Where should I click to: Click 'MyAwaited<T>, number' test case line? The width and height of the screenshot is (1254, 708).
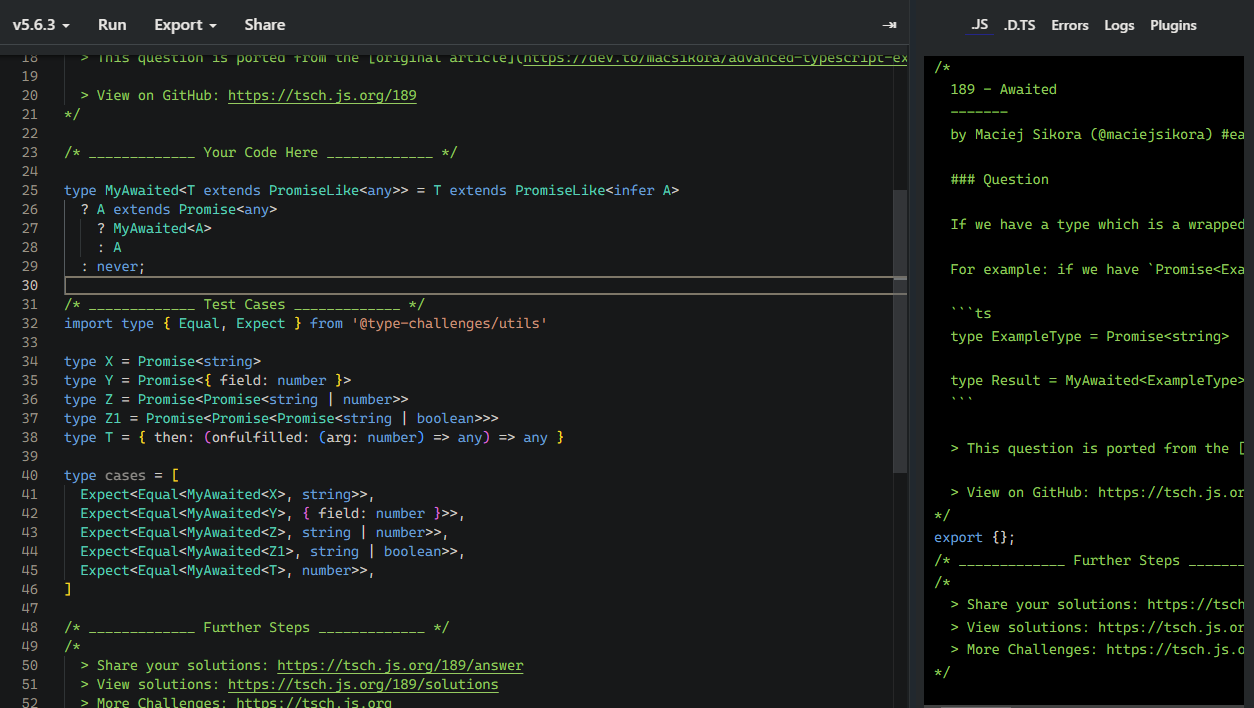click(227, 571)
